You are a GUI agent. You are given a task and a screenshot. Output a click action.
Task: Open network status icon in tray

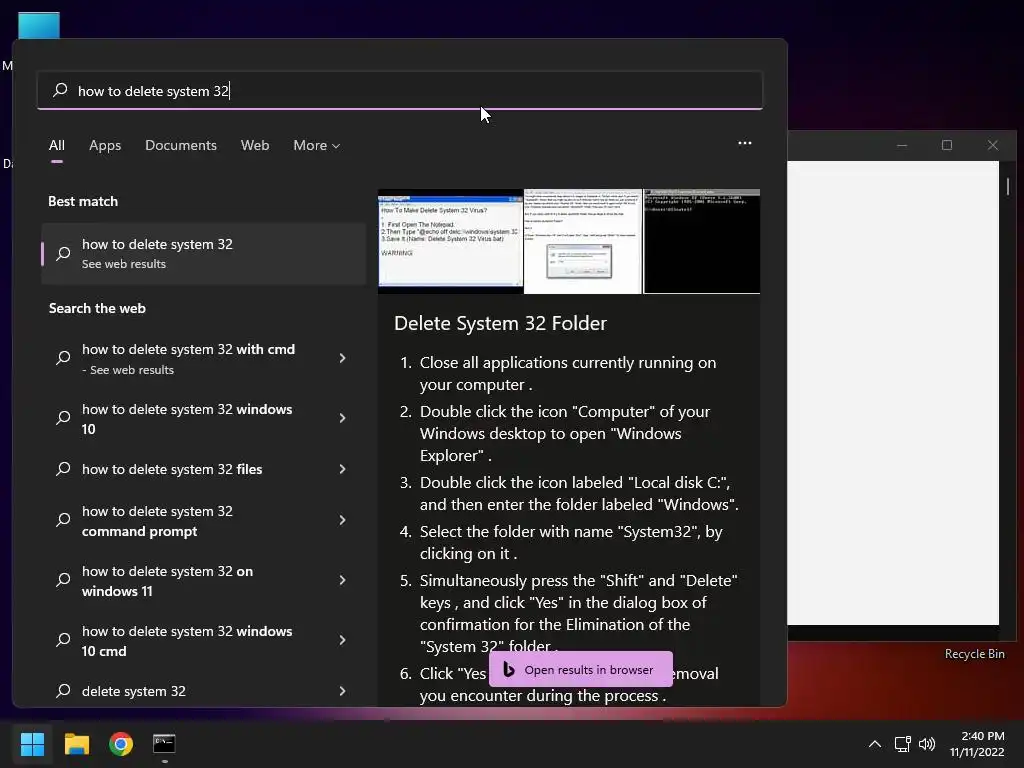(903, 744)
